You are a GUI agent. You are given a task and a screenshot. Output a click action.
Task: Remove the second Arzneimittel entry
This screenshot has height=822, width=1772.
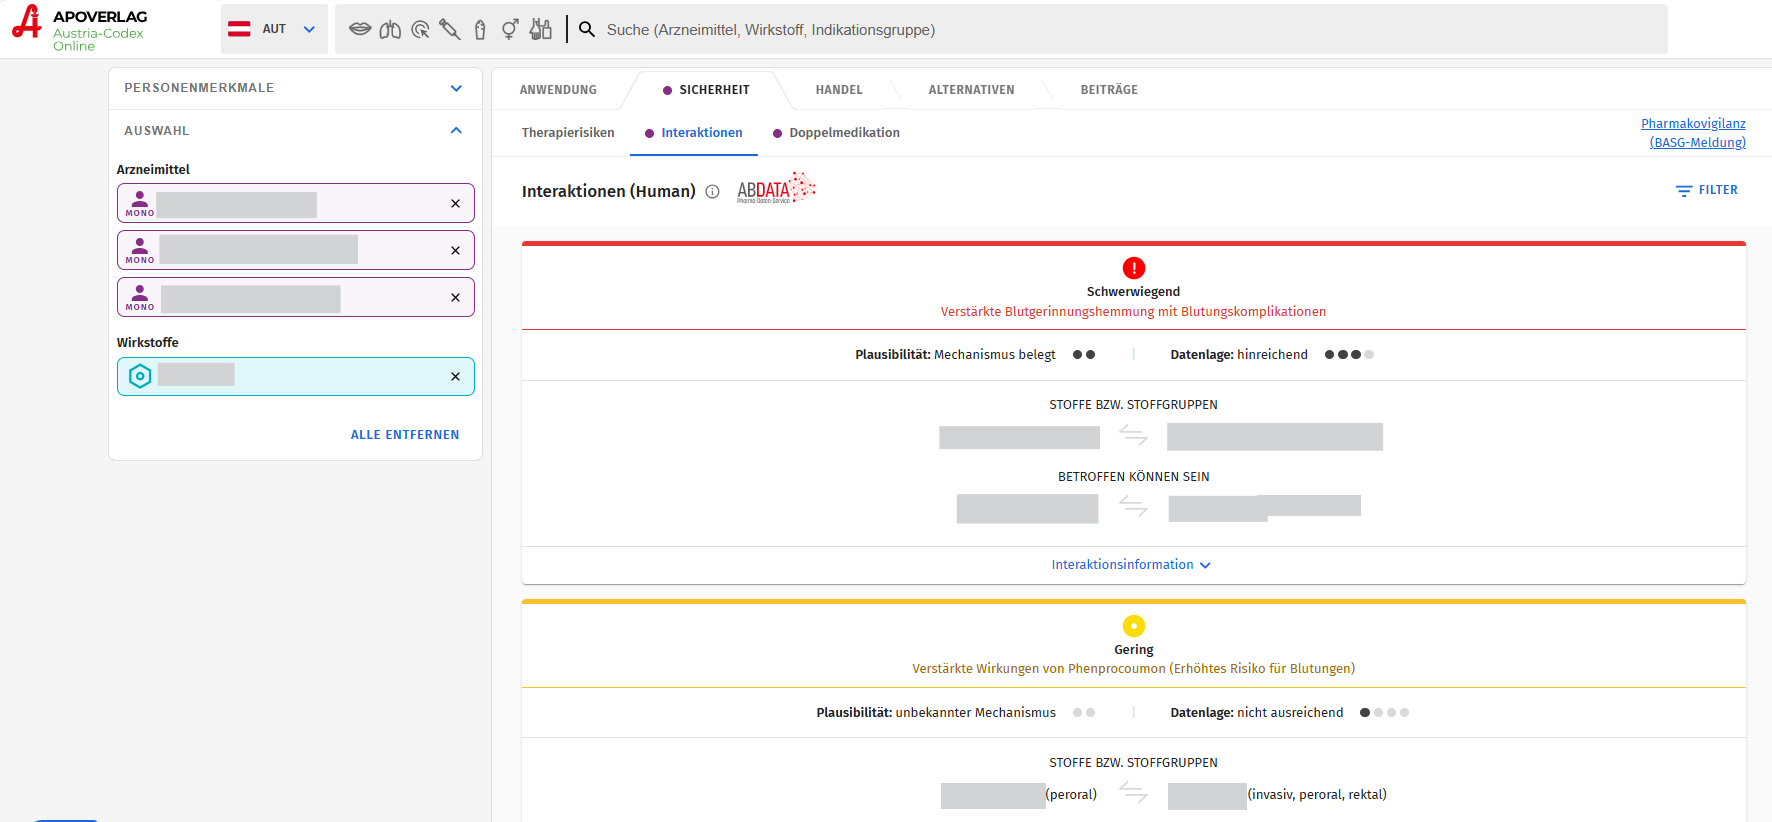(x=455, y=250)
